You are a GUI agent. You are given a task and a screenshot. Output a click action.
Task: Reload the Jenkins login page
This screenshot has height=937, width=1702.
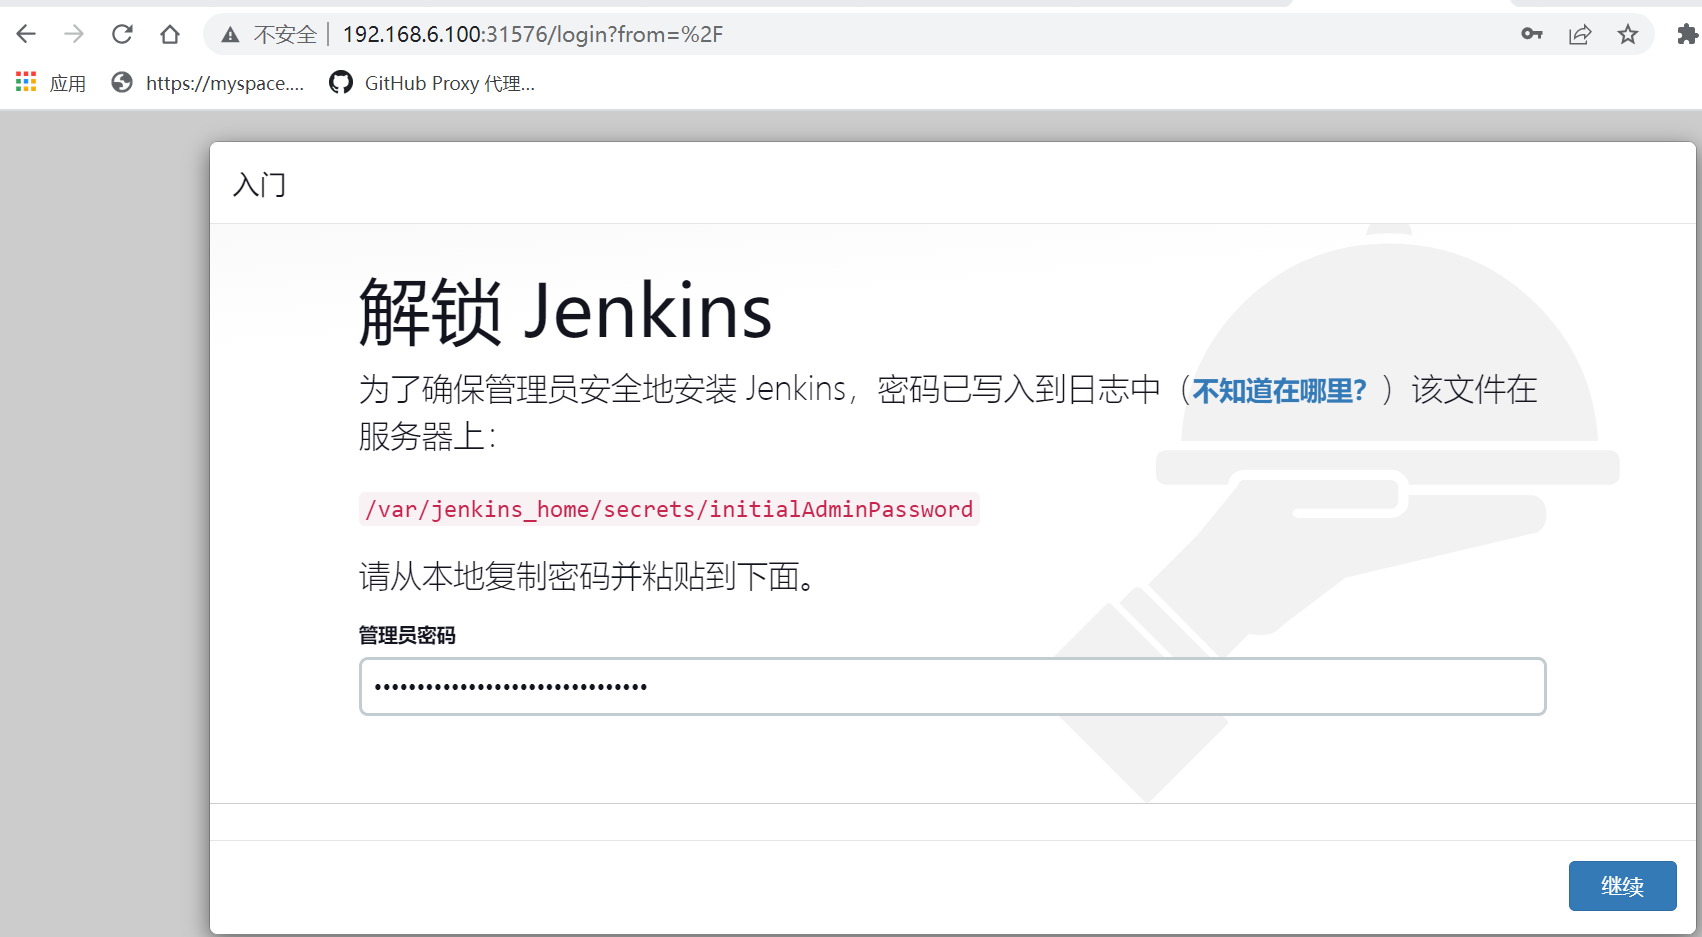click(122, 34)
